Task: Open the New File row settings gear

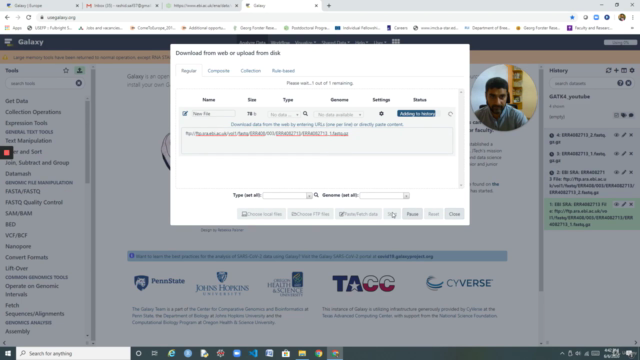Action: point(381,114)
